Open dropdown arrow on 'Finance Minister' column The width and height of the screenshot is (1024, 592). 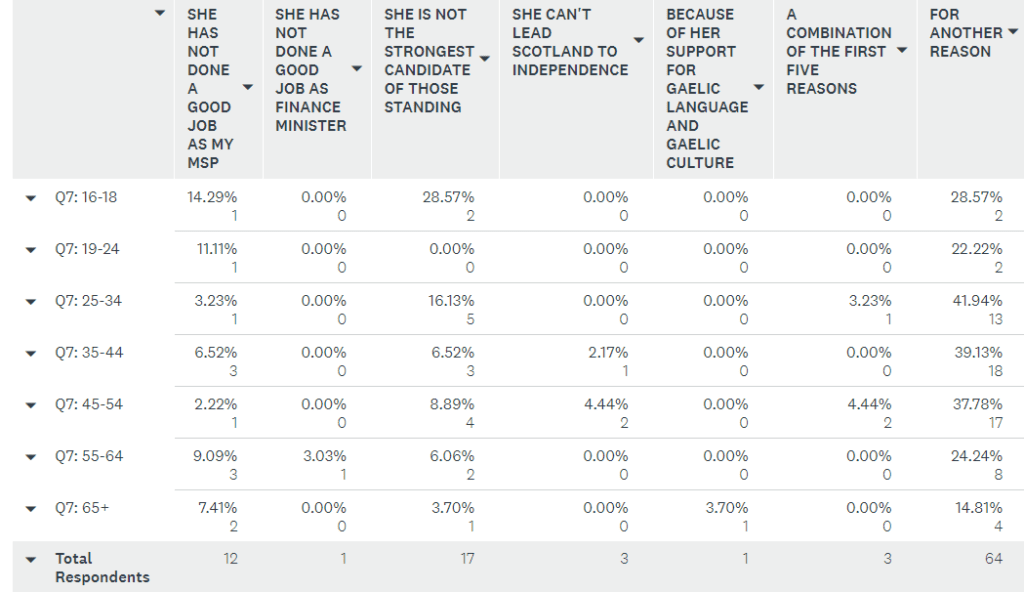pyautogui.click(x=357, y=69)
